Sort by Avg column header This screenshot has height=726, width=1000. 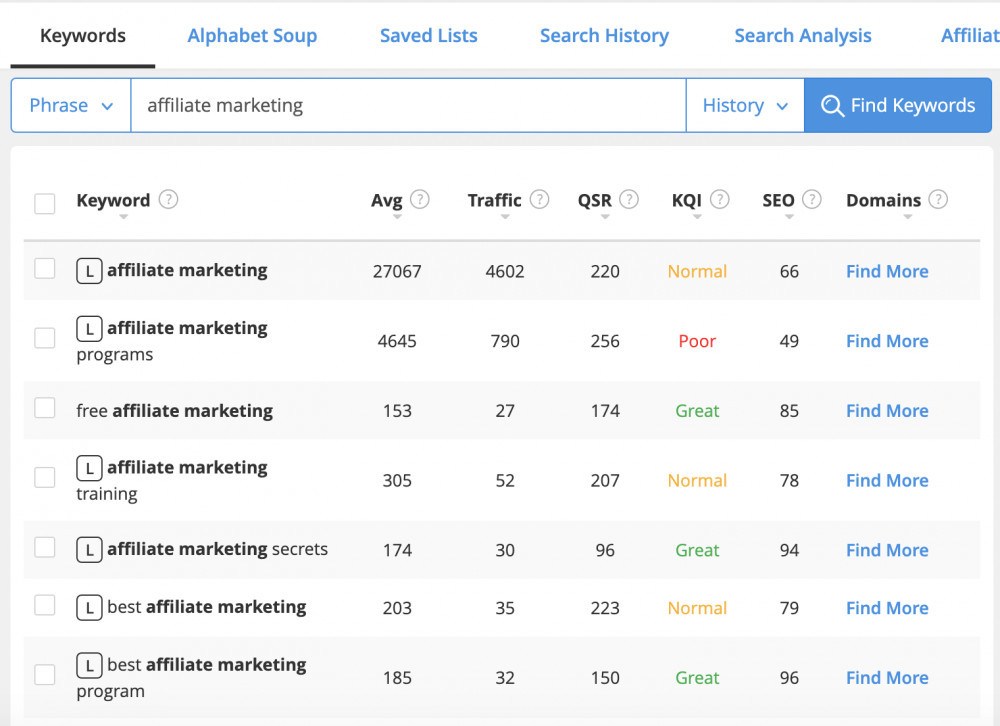click(x=386, y=200)
